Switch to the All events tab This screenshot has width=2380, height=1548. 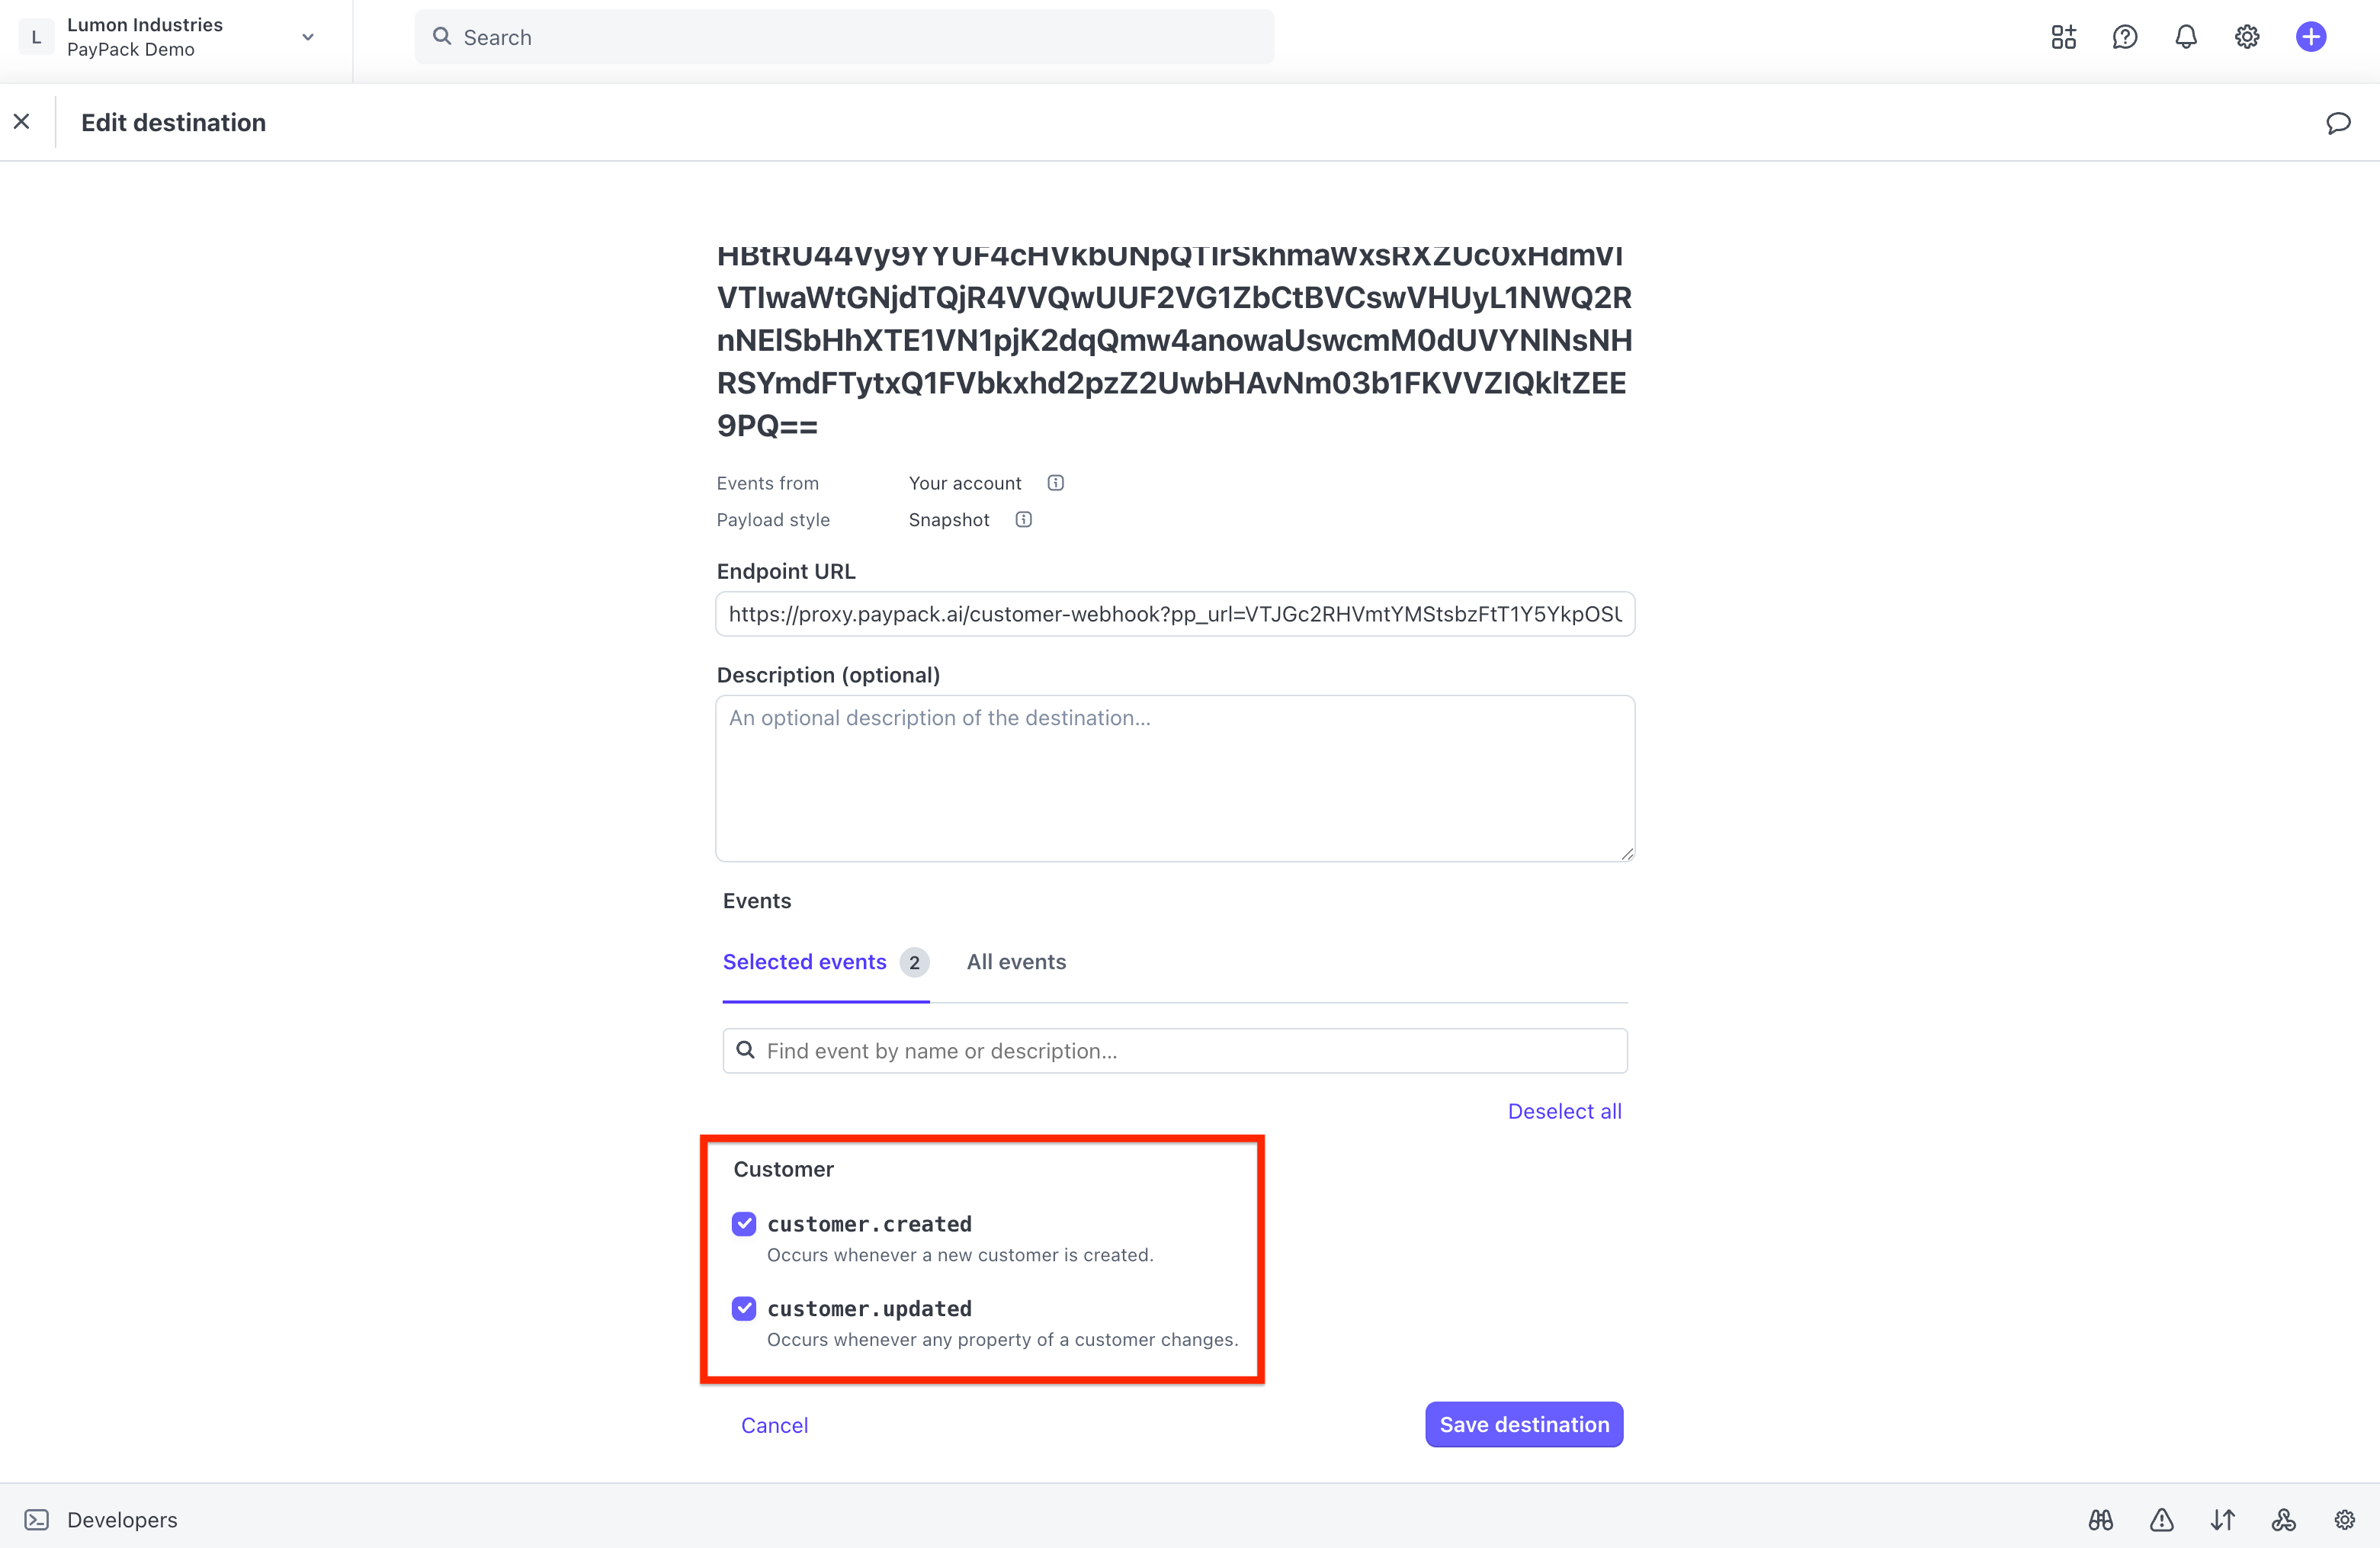pyautogui.click(x=1016, y=961)
